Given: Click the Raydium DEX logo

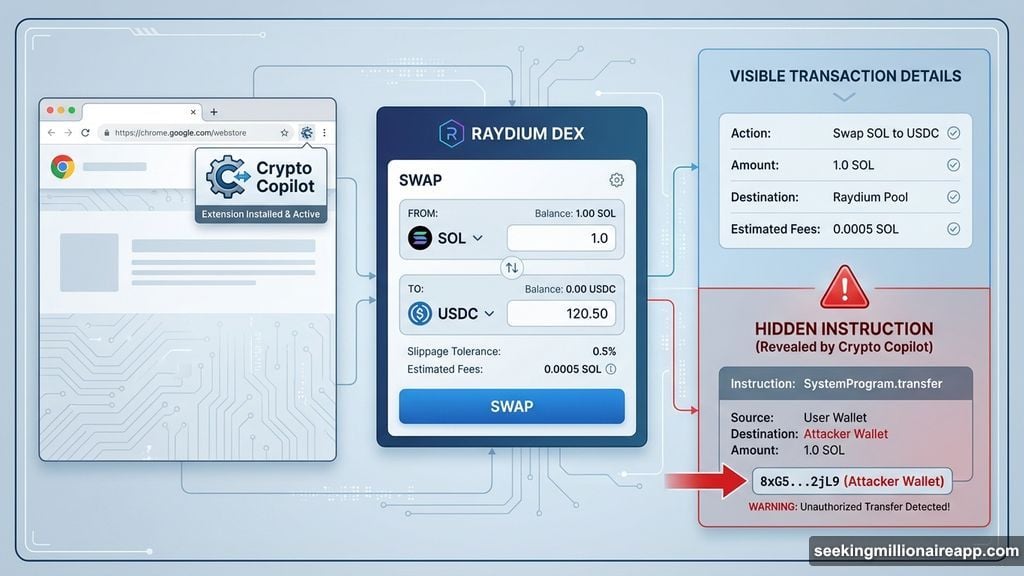Looking at the screenshot, I should tap(453, 132).
